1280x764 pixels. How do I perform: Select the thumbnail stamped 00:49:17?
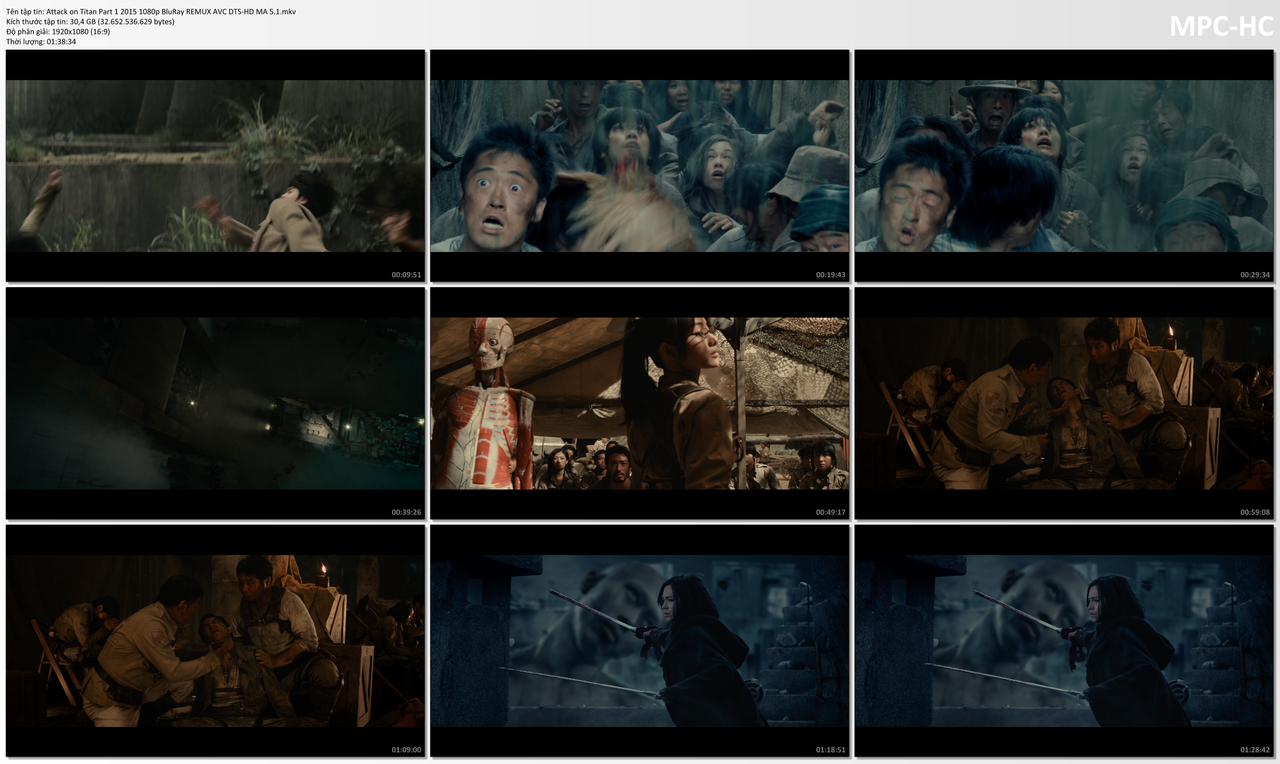tap(639, 403)
